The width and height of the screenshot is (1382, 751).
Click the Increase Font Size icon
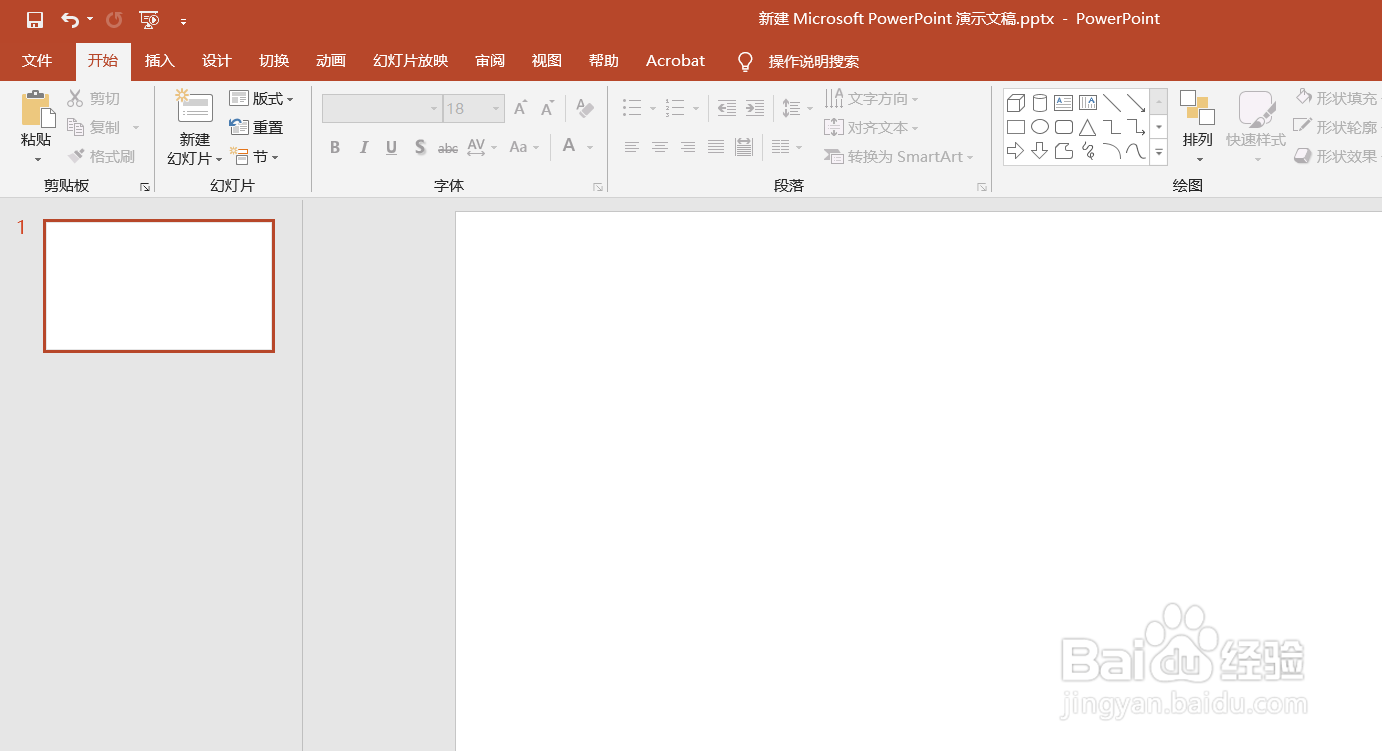click(x=520, y=108)
